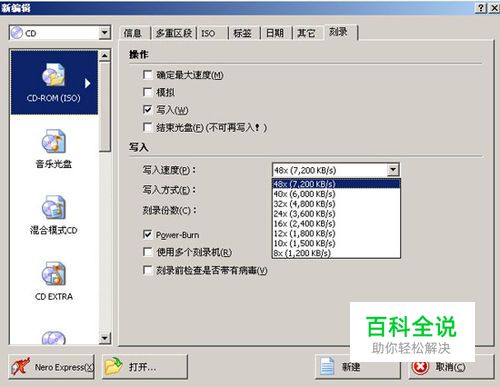Enable the 模拟 simulation checkbox
The height and width of the screenshot is (387, 500).
pos(147,92)
